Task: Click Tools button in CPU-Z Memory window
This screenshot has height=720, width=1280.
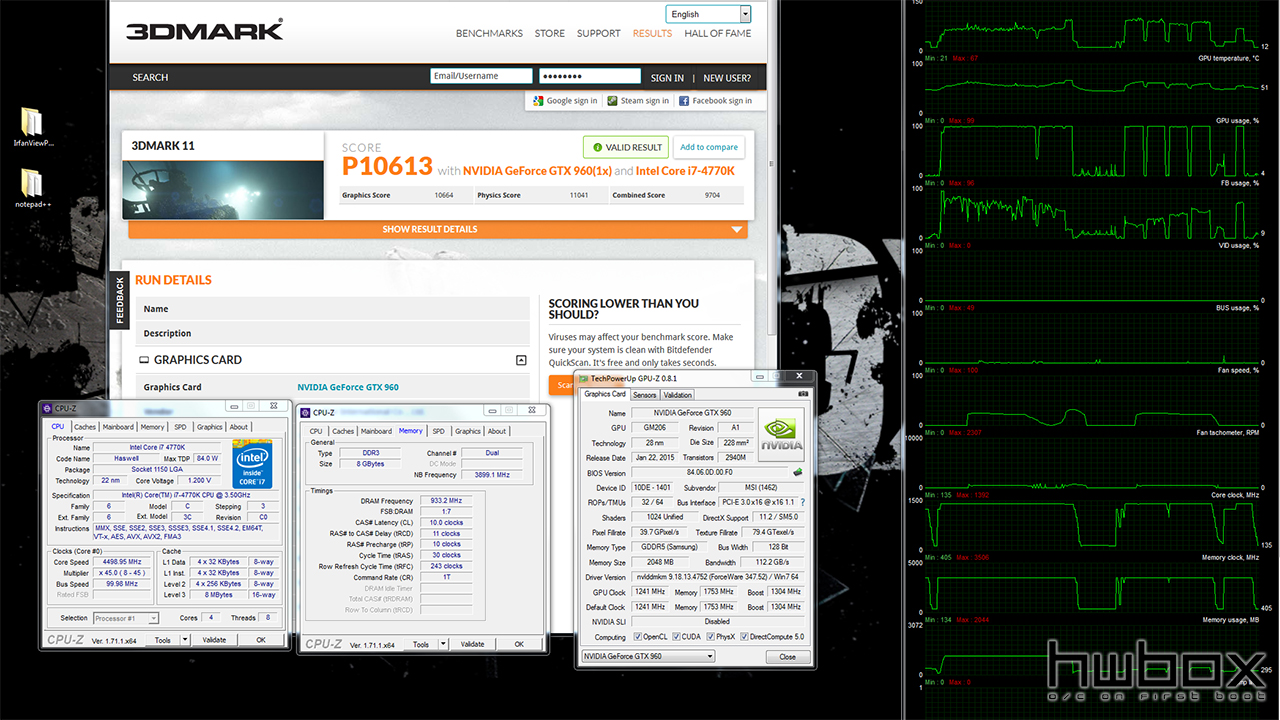Action: click(x=421, y=644)
